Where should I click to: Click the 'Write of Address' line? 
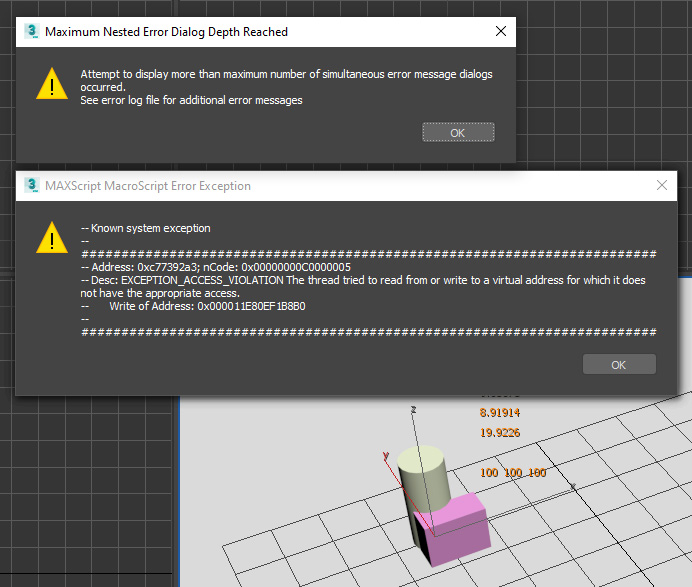click(x=206, y=306)
